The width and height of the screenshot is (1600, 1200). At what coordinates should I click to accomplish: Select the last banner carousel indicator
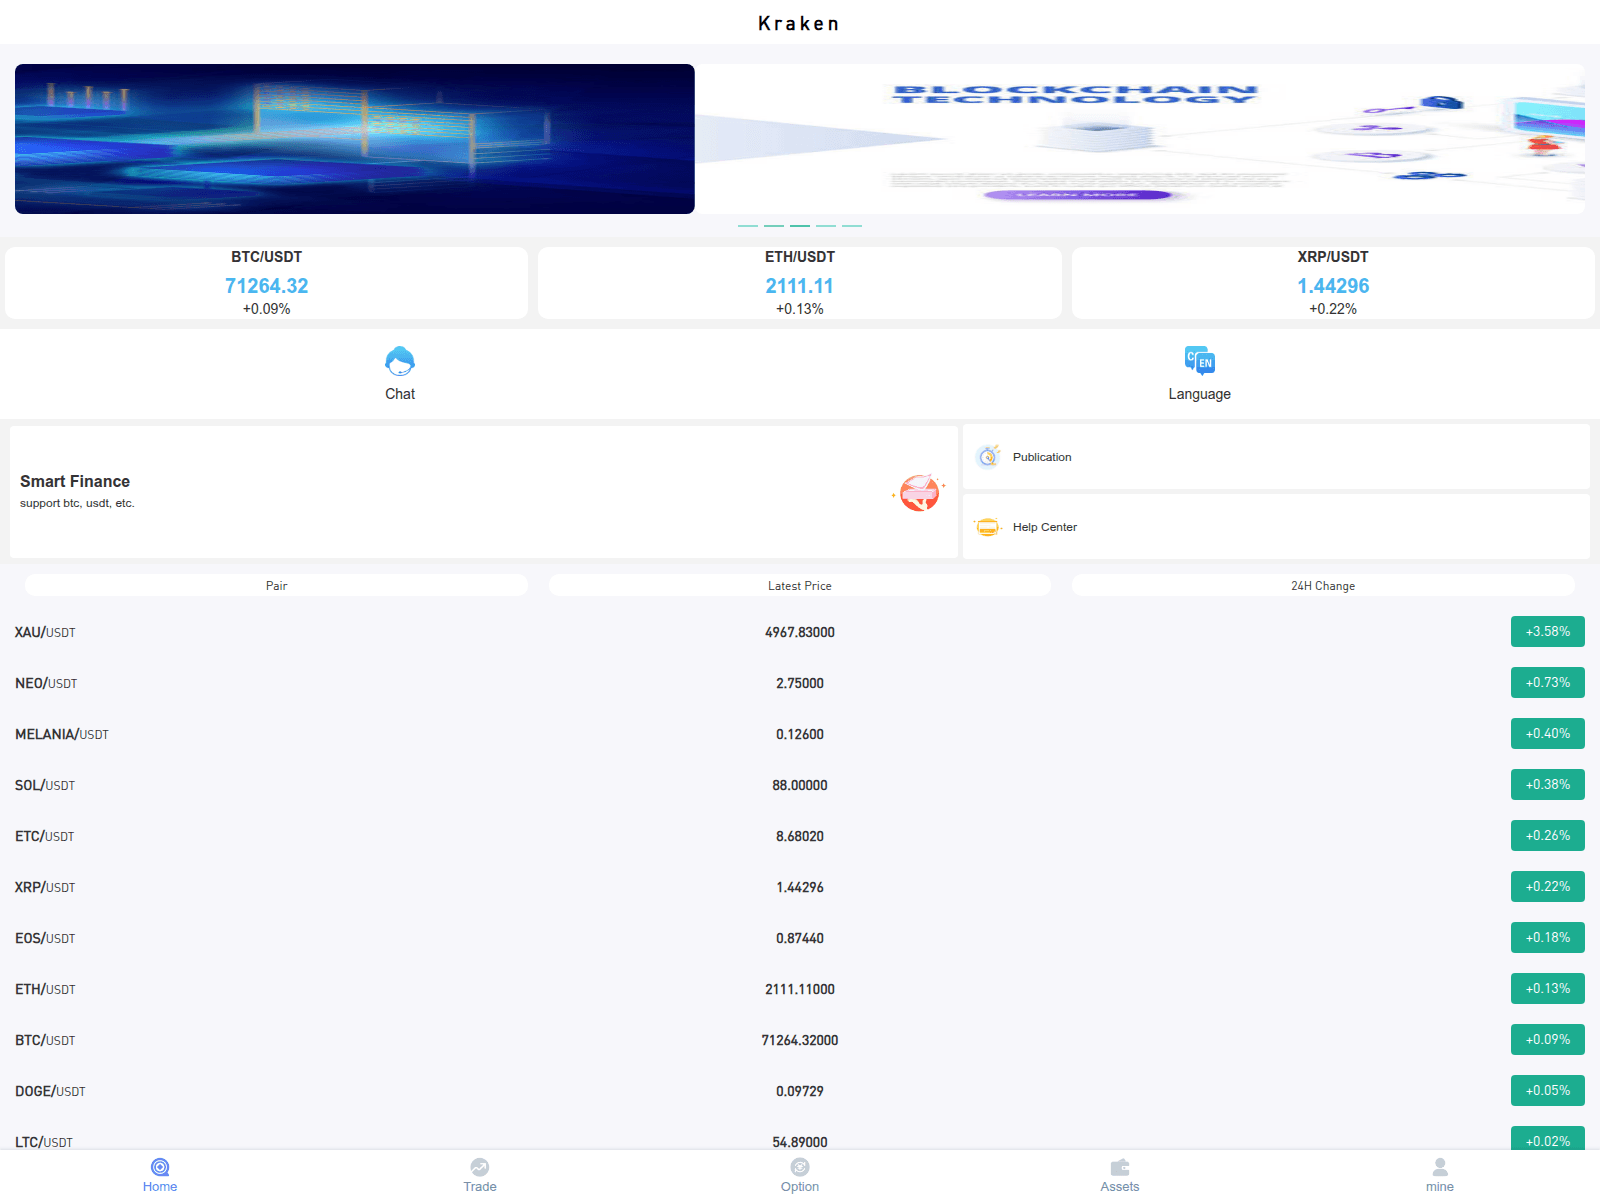coord(852,226)
